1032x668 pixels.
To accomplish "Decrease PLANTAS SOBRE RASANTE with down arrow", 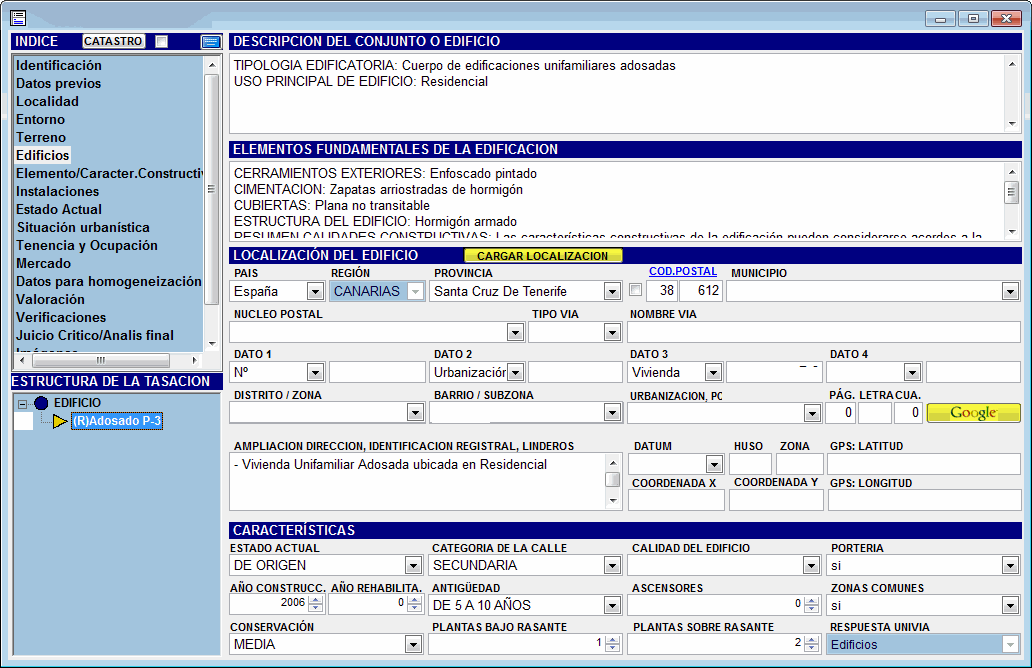I will pyautogui.click(x=812, y=647).
